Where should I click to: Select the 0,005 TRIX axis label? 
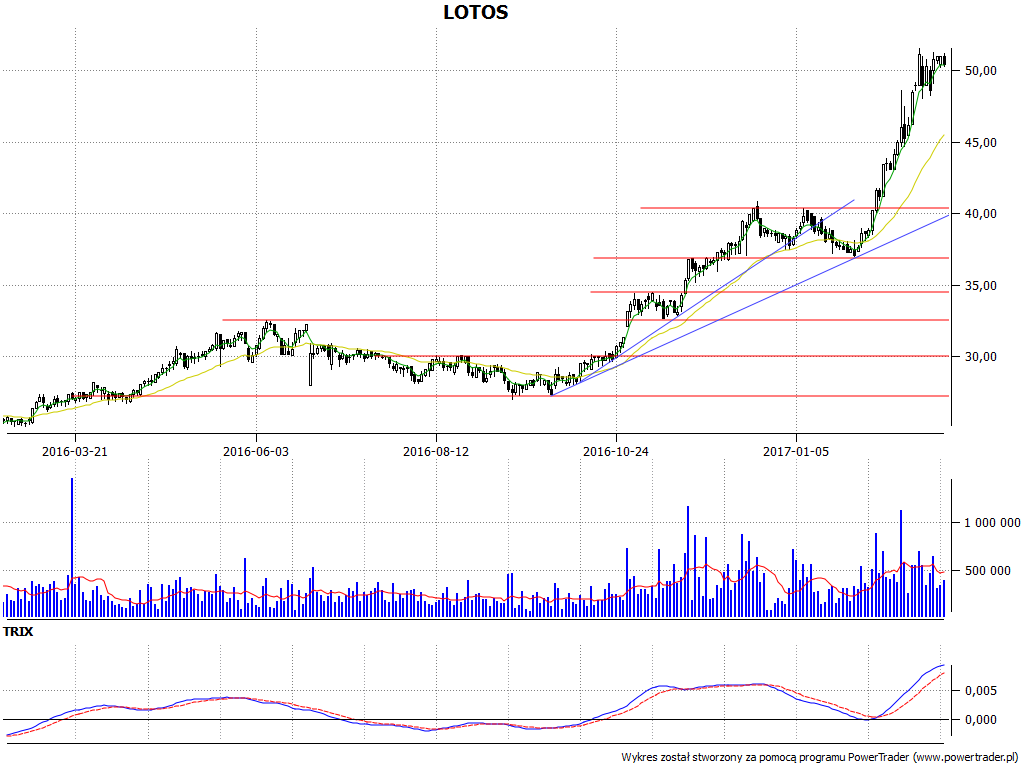(x=981, y=691)
